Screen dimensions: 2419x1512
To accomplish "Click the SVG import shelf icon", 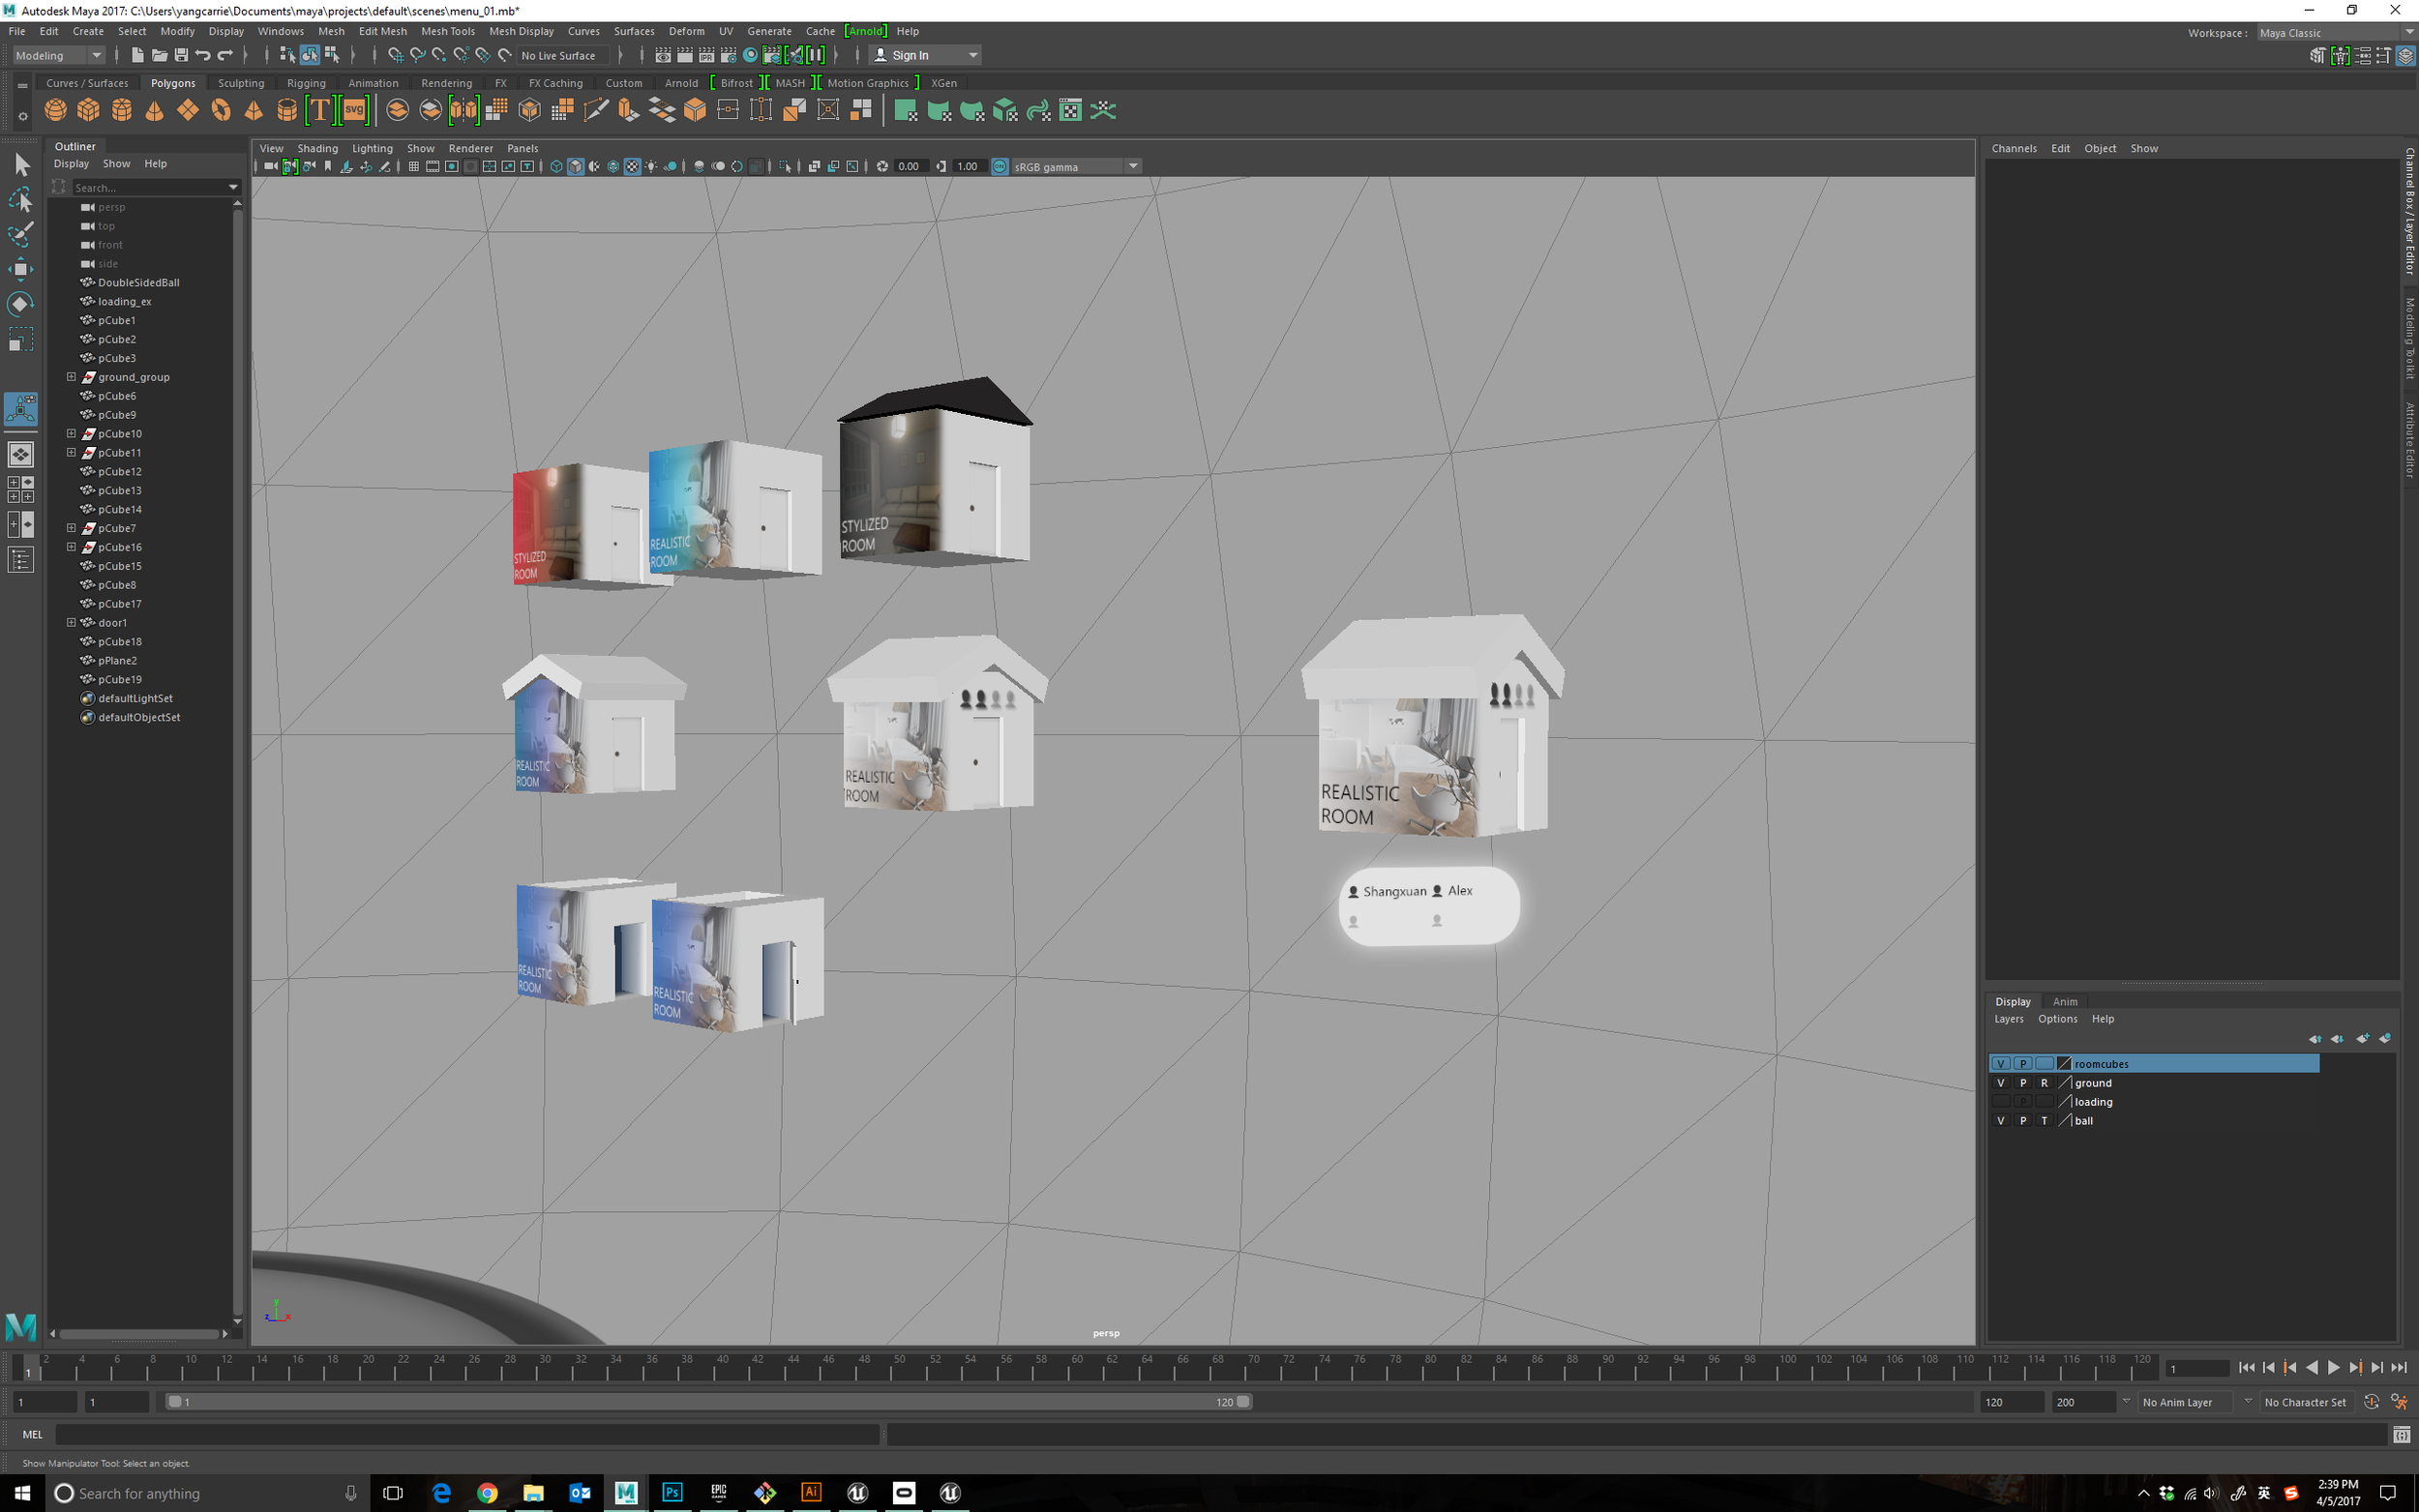I will (x=354, y=110).
